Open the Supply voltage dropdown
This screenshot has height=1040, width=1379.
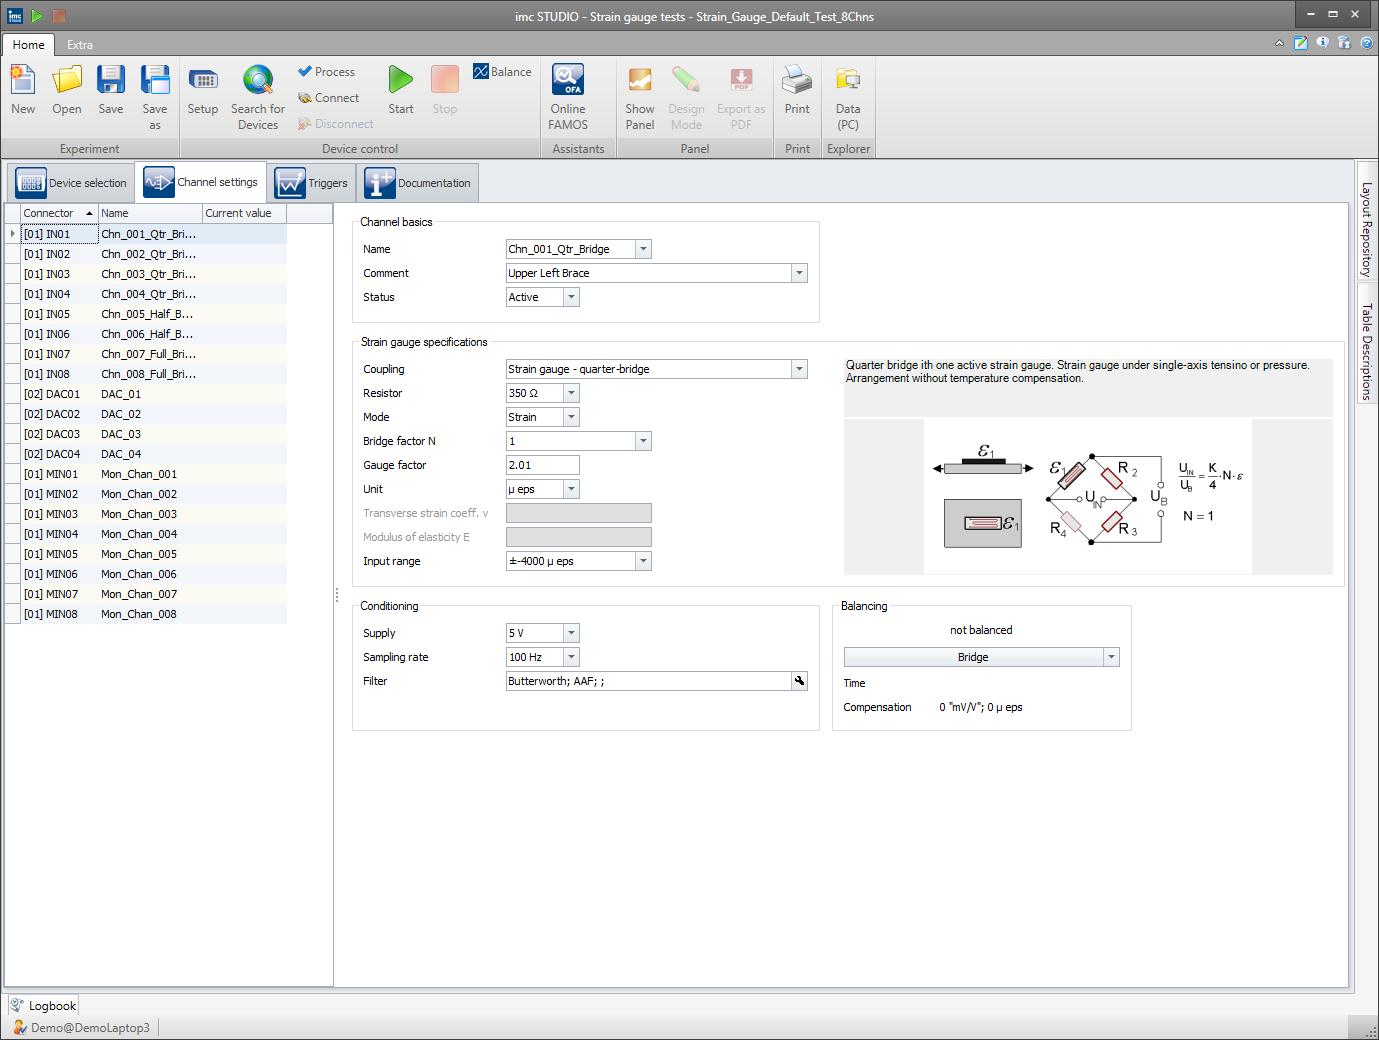click(571, 633)
